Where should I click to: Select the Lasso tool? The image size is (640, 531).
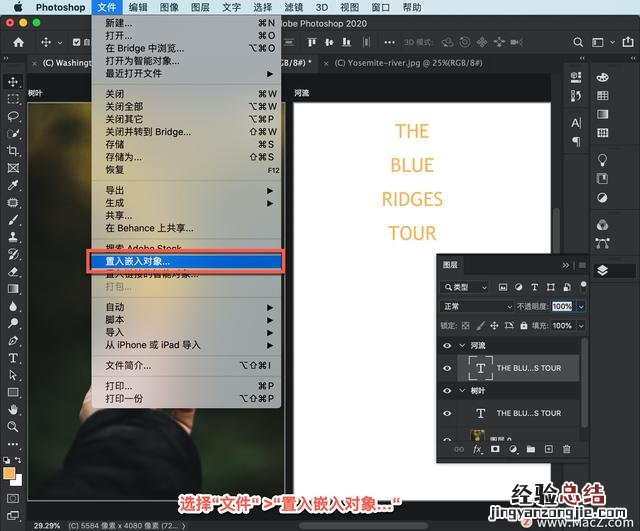click(13, 116)
